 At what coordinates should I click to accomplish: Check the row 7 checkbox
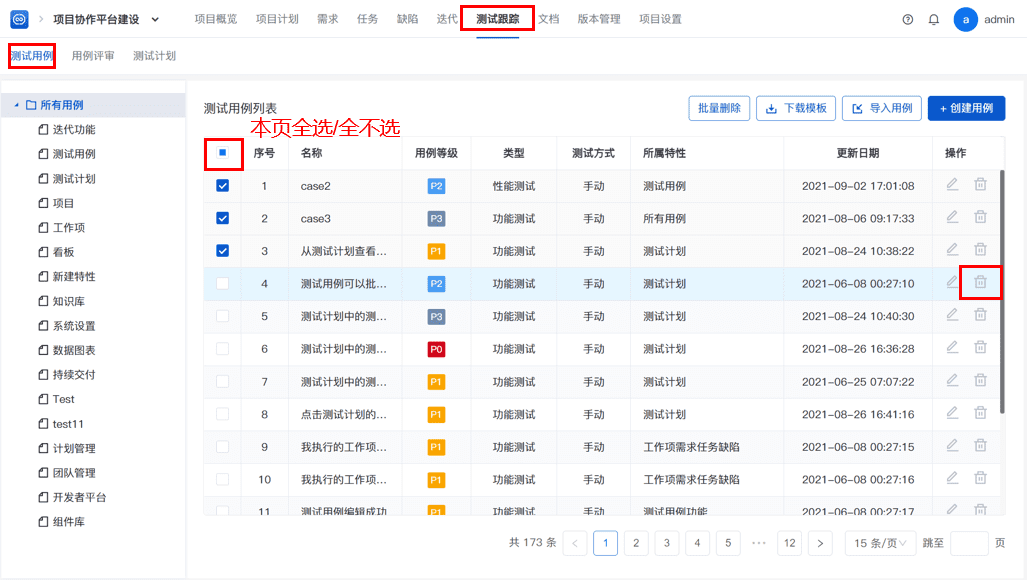pyautogui.click(x=223, y=381)
